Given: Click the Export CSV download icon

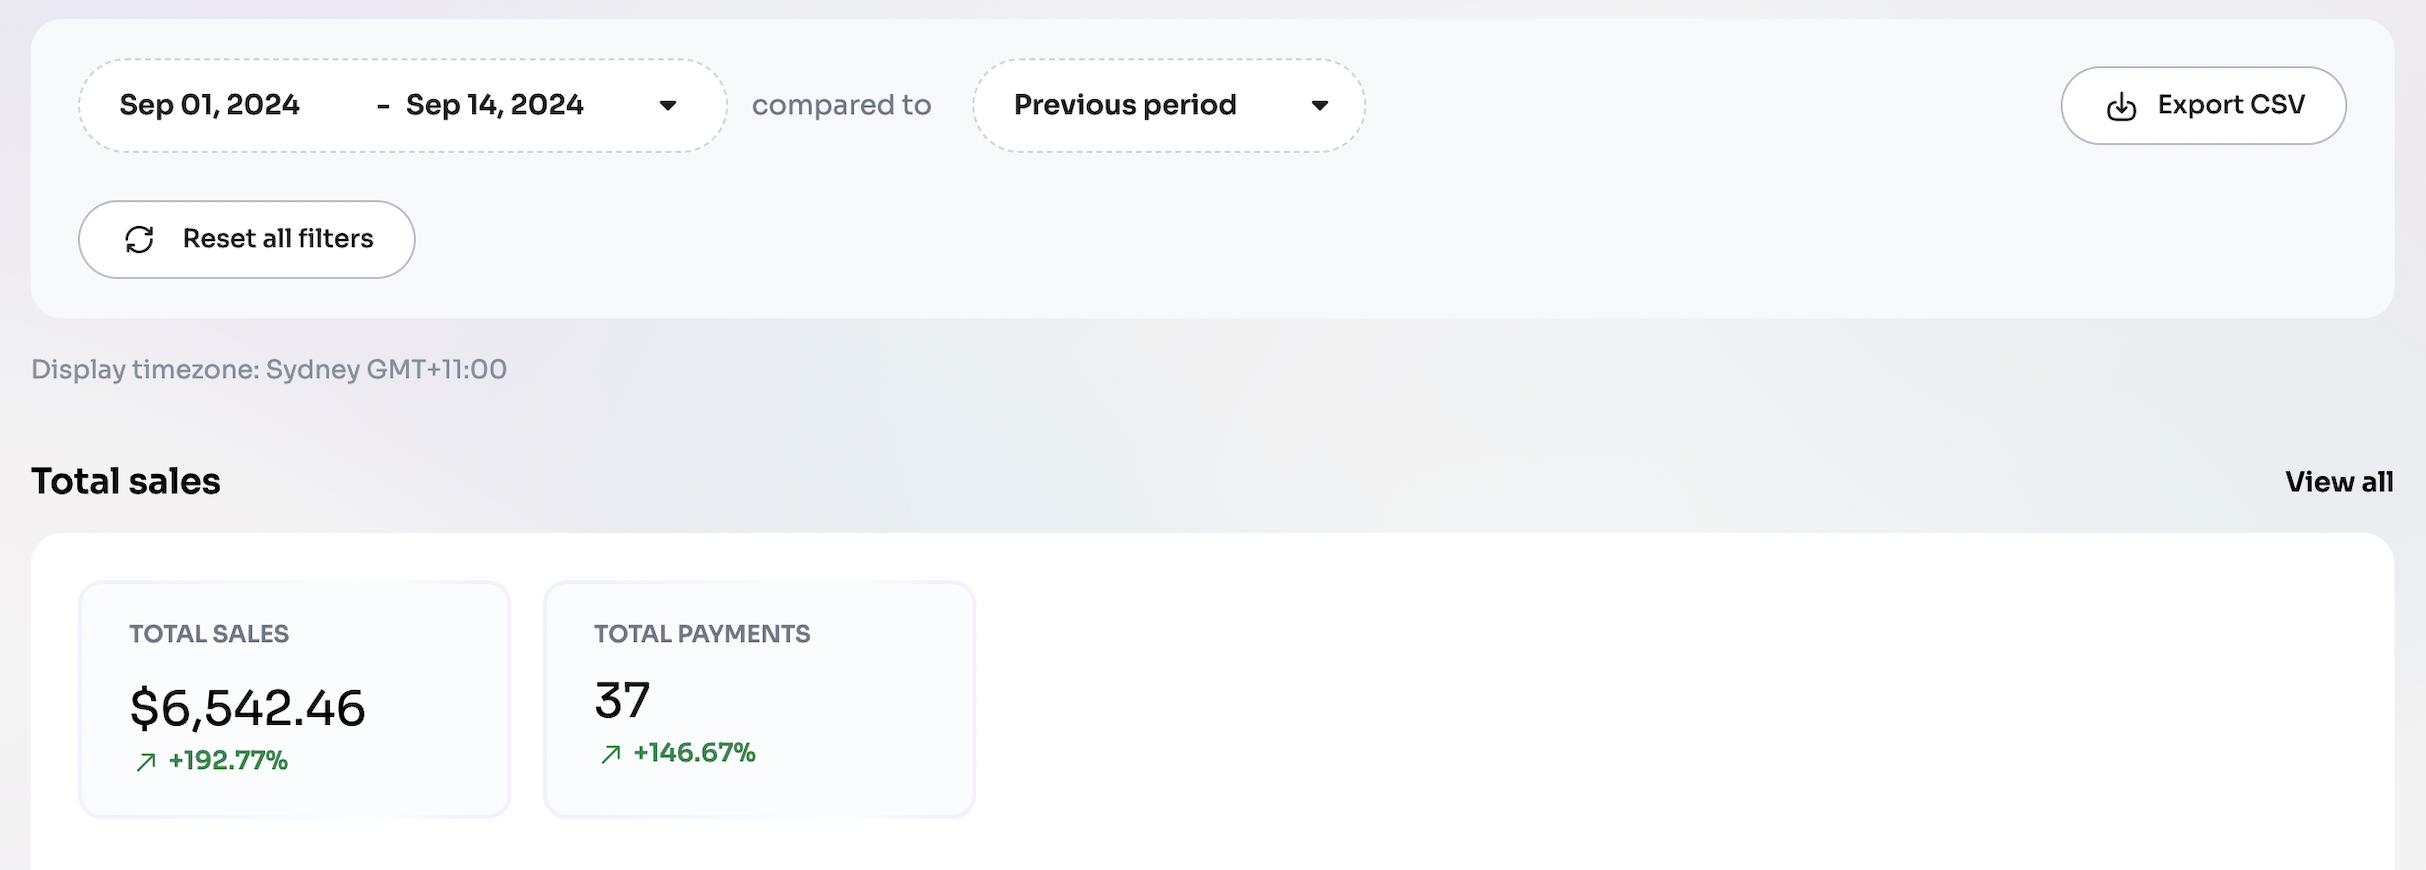Looking at the screenshot, I should coord(2121,106).
